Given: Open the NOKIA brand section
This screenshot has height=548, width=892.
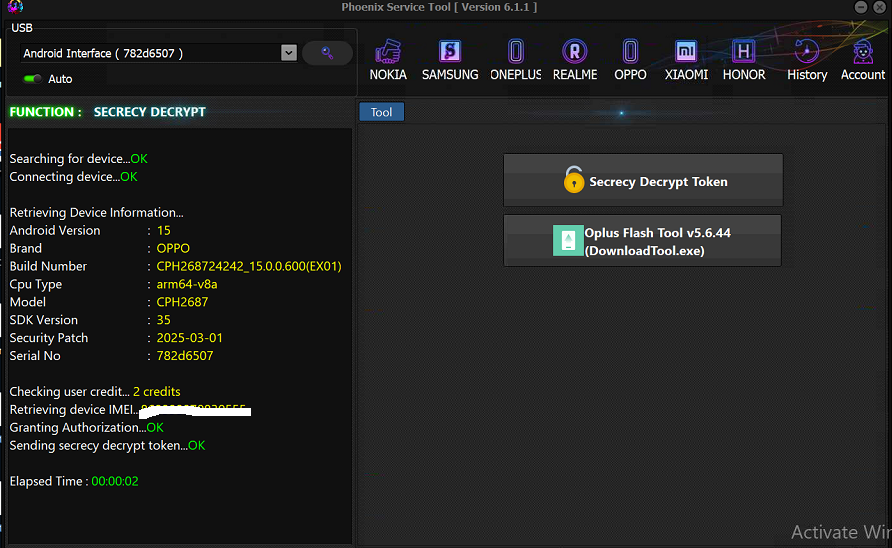Looking at the screenshot, I should (388, 61).
